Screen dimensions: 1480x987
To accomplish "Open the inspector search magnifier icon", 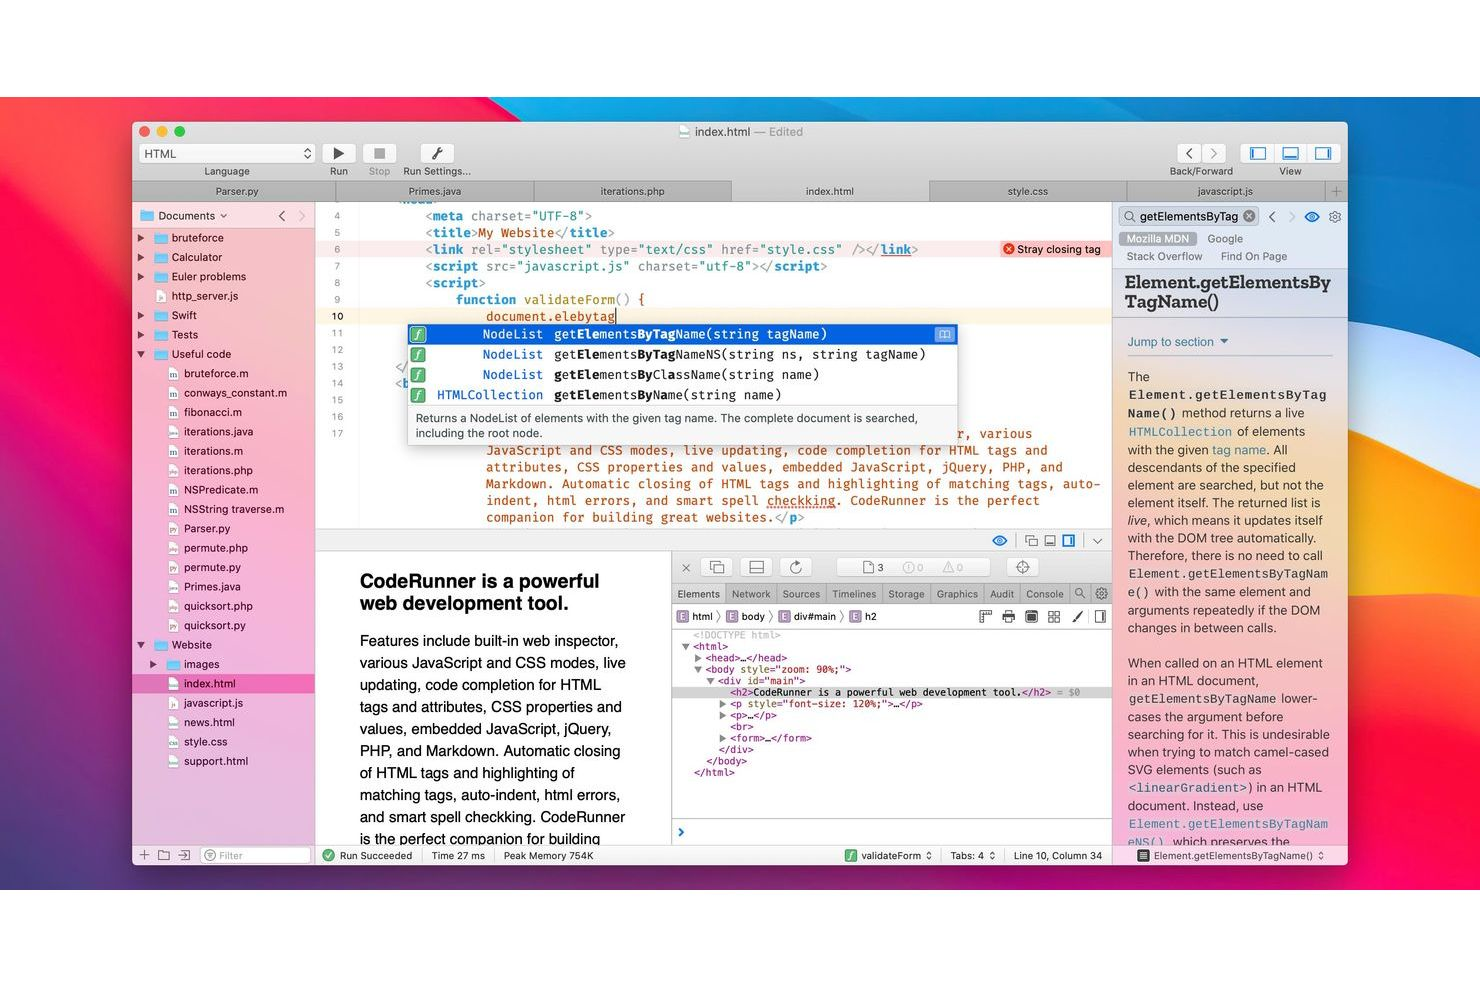I will tap(1080, 593).
